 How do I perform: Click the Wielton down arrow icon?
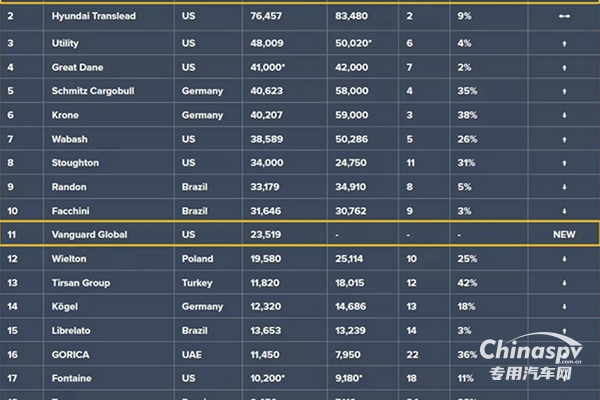point(565,260)
